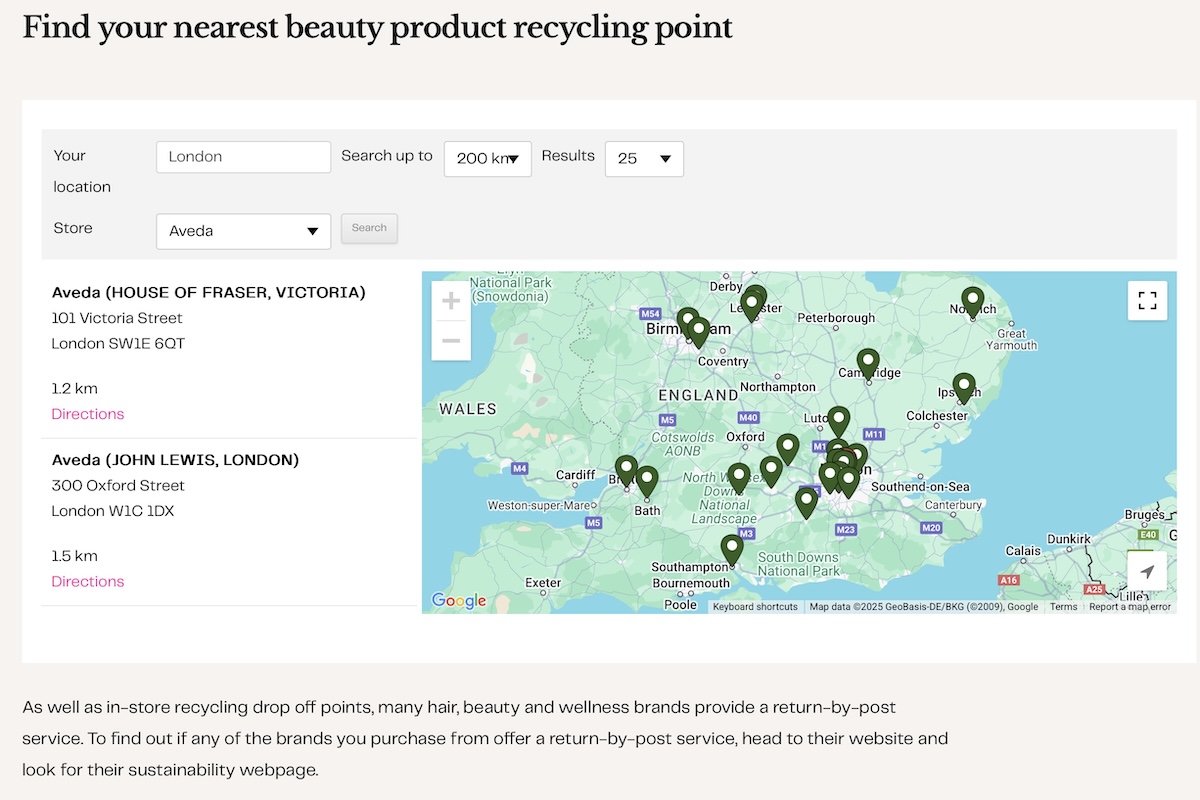Click the map's my-location arrow icon

[1147, 572]
